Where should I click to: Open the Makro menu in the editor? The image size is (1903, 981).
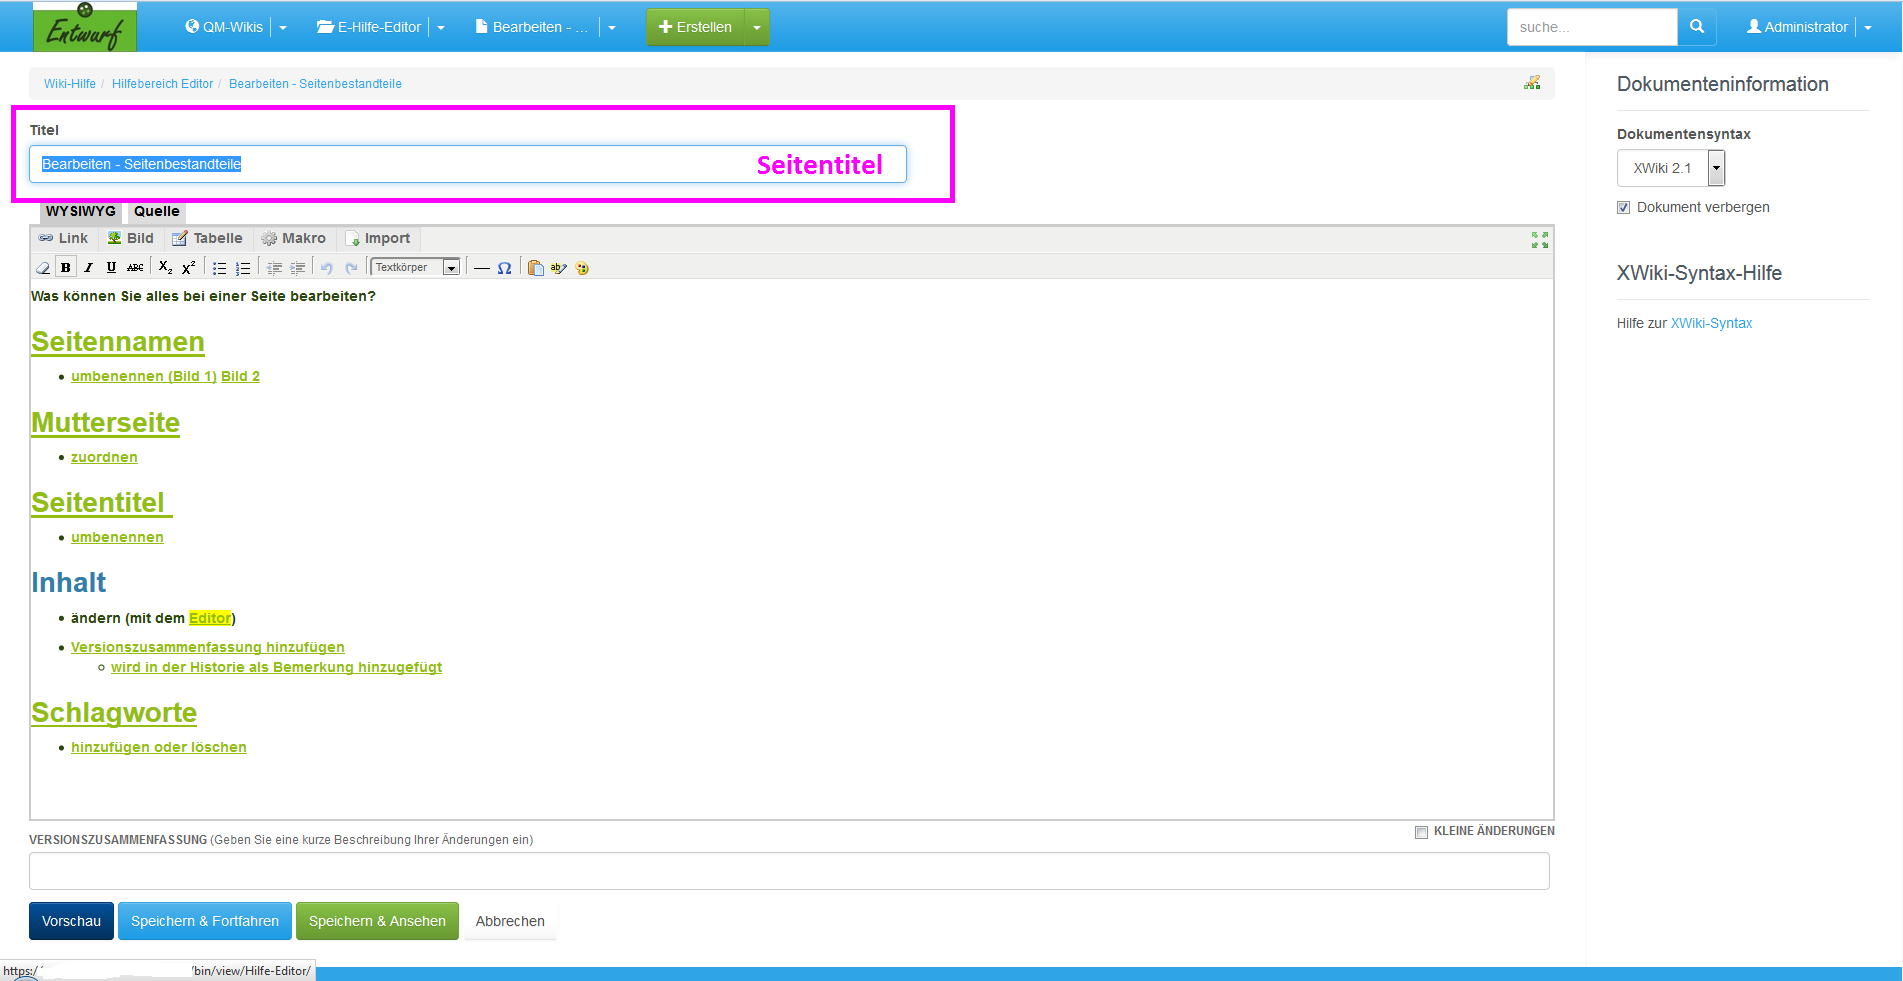294,238
